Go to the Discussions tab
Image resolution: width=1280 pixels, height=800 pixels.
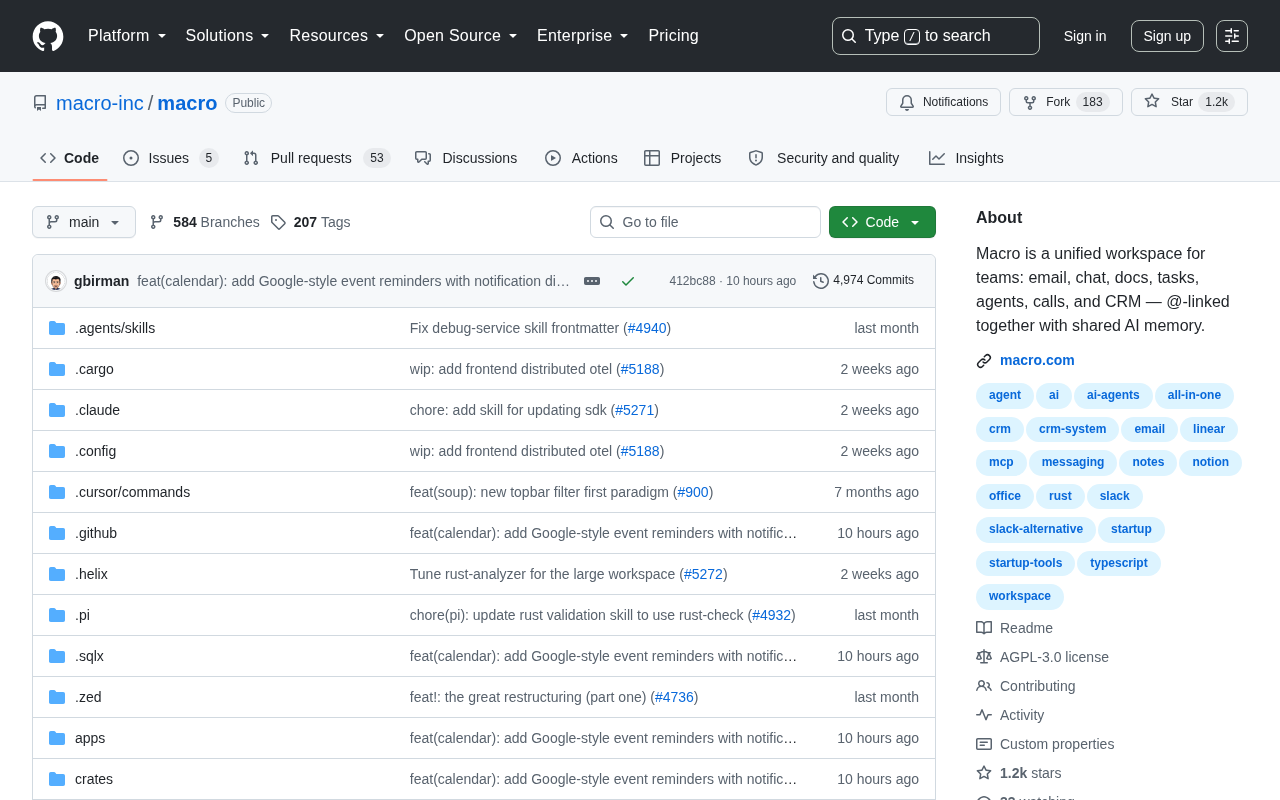(x=466, y=158)
